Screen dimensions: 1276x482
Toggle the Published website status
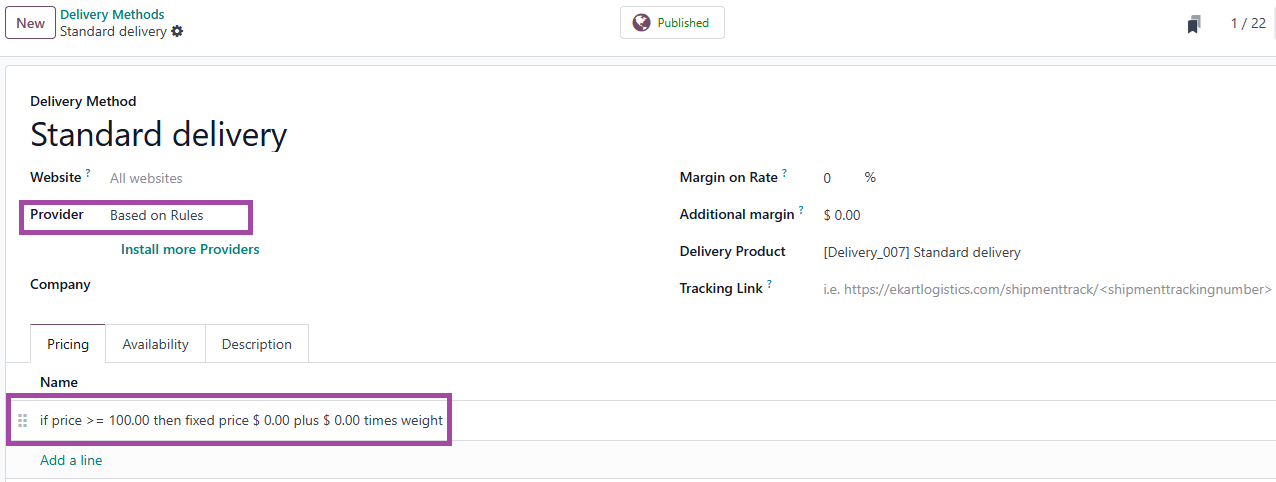point(672,23)
